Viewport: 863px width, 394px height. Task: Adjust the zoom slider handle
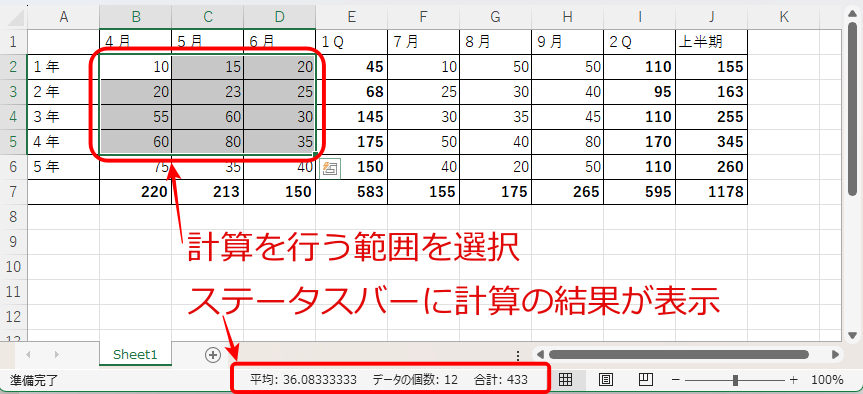(x=735, y=379)
